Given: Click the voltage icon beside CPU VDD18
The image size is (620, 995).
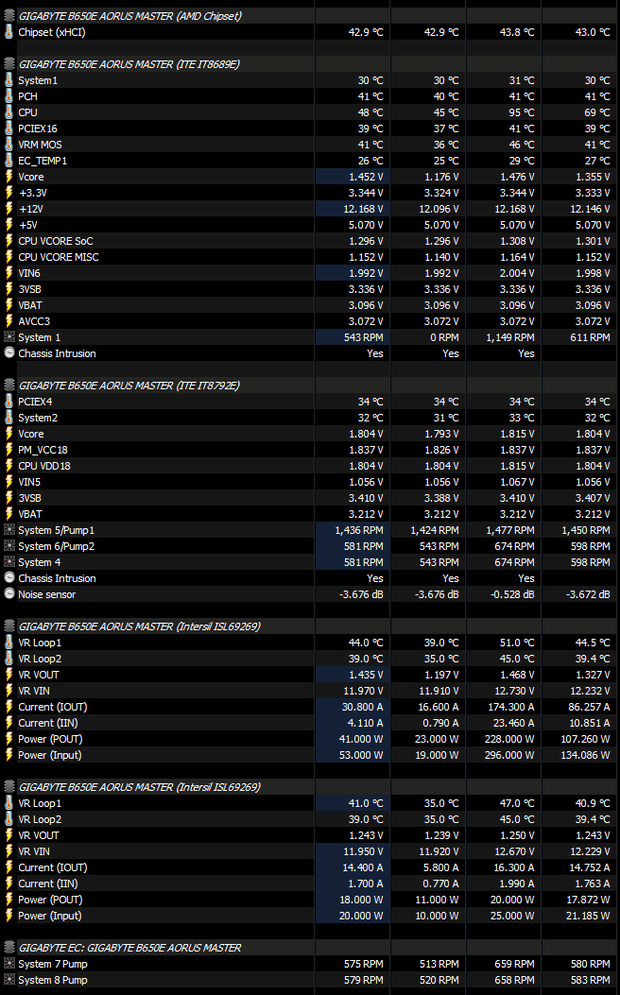Looking at the screenshot, I should 9,466.
